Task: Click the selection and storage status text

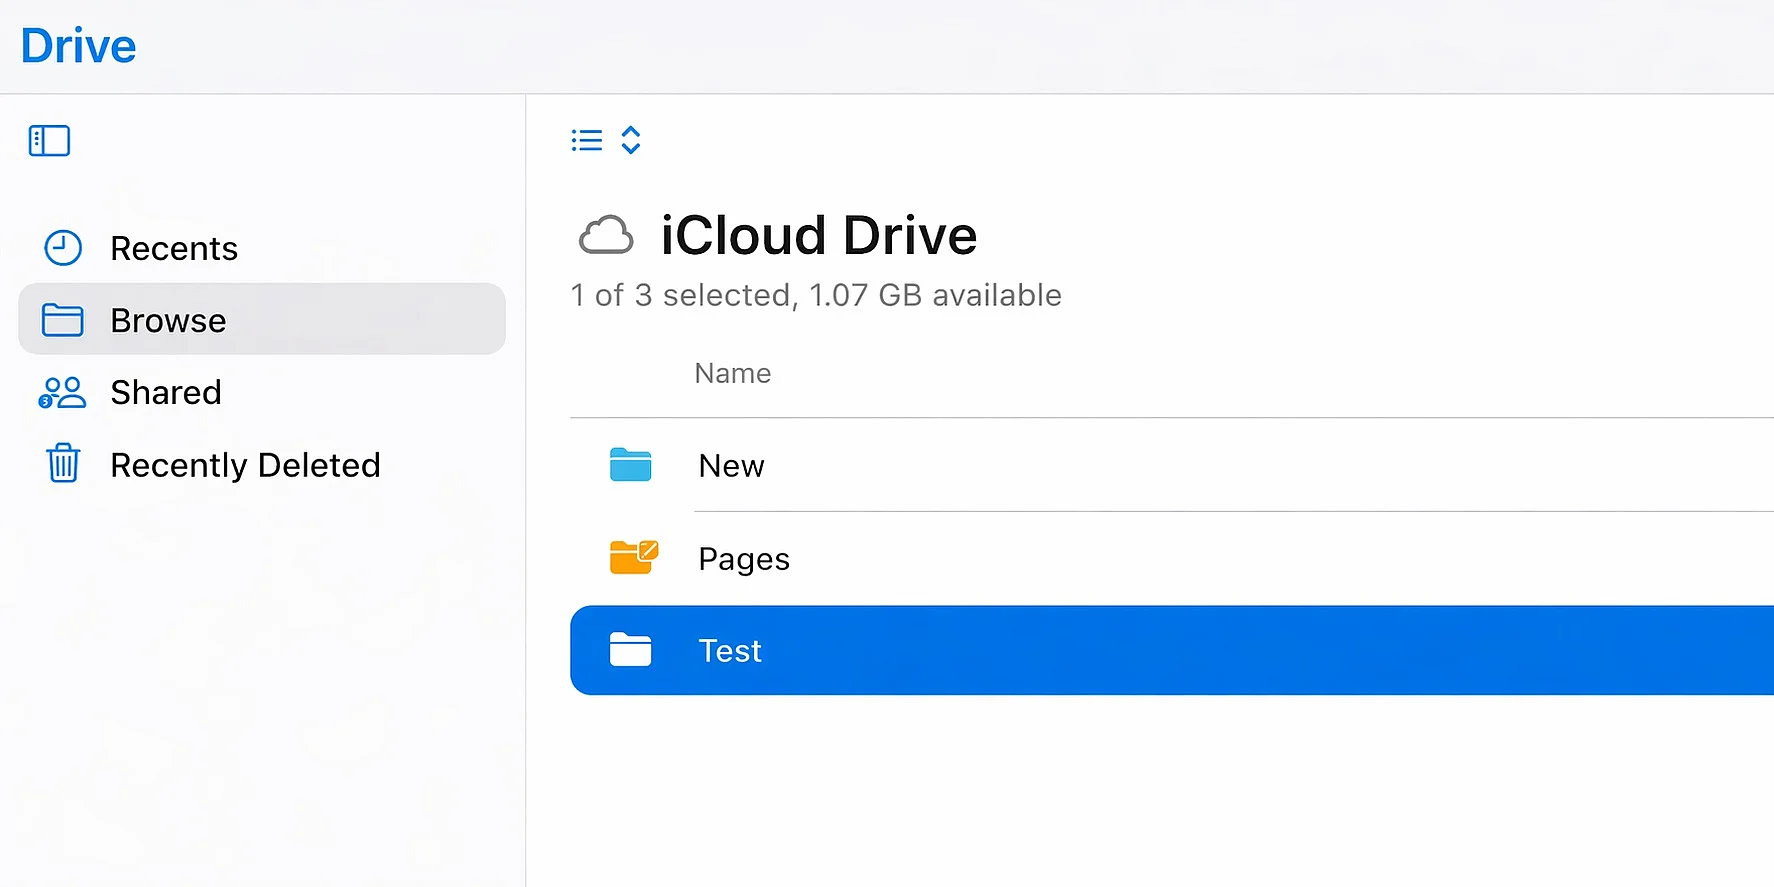Action: (816, 295)
